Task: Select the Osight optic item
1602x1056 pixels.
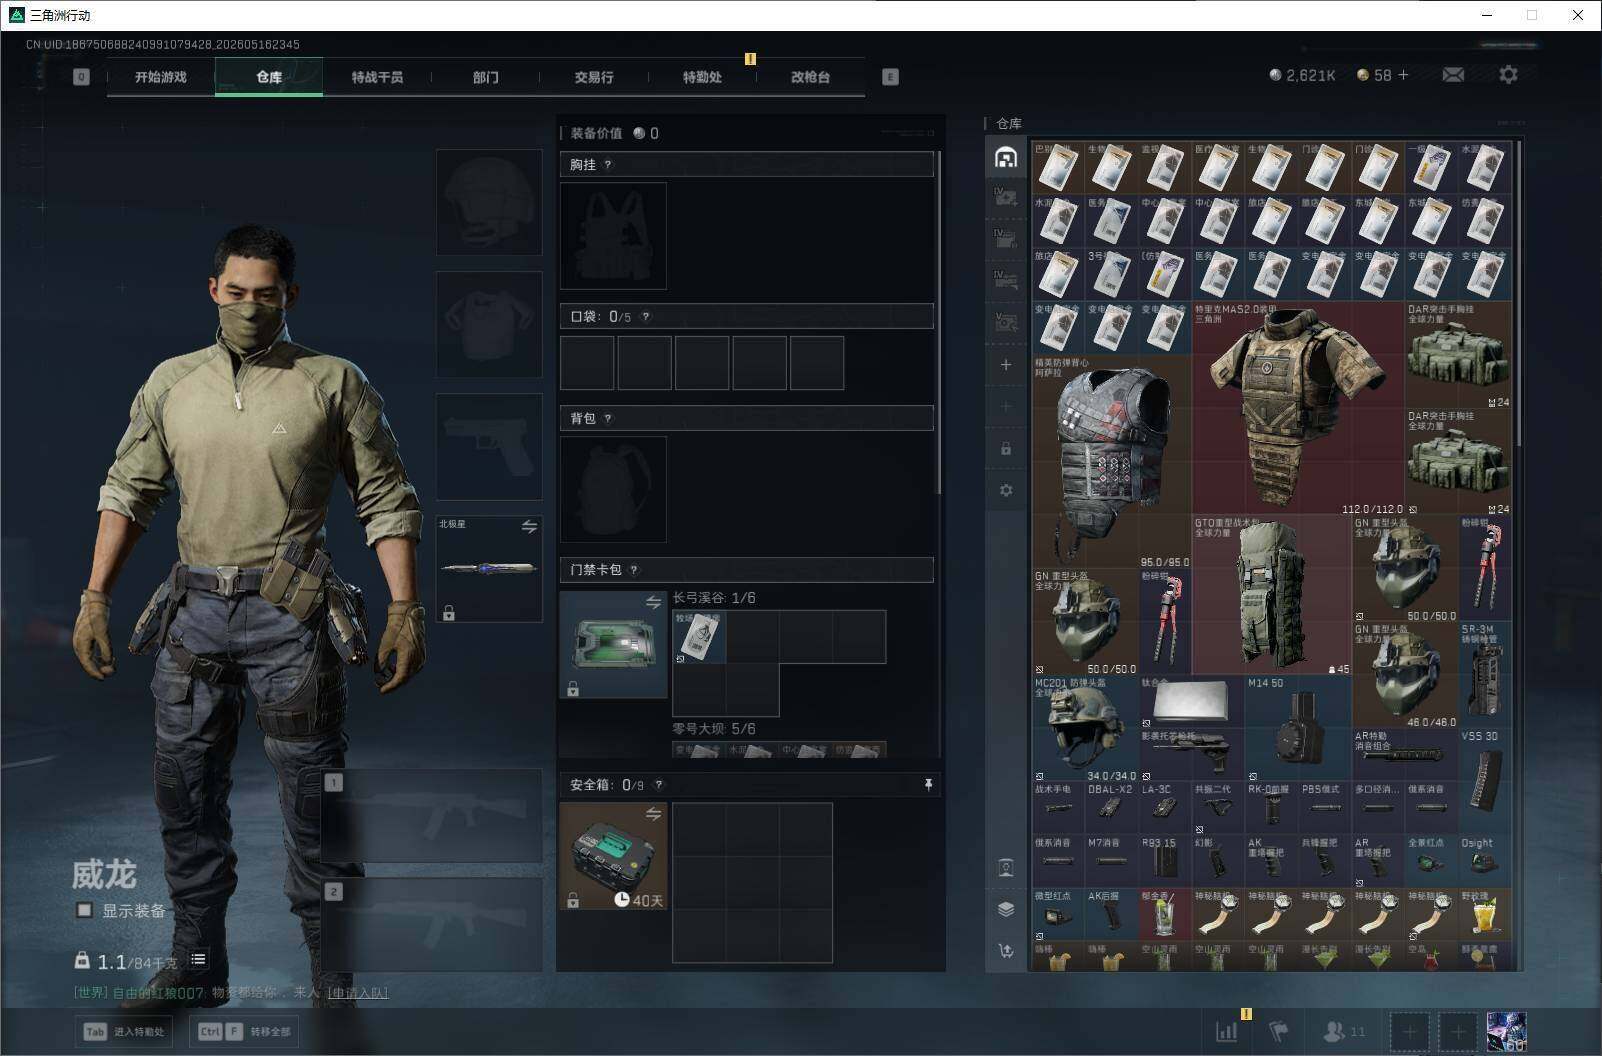Action: [x=1484, y=861]
